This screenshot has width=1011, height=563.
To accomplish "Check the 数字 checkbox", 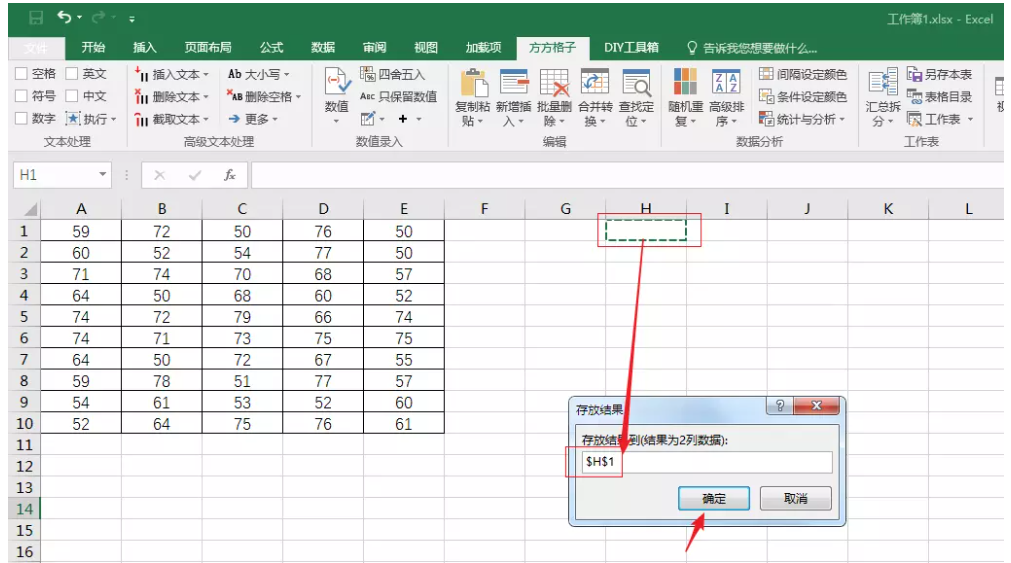I will click(22, 119).
